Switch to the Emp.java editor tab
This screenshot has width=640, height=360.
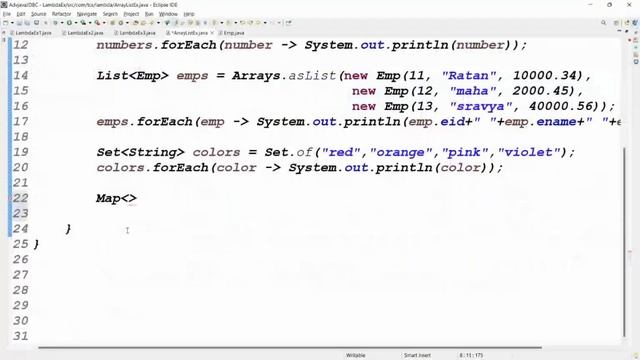click(x=231, y=33)
